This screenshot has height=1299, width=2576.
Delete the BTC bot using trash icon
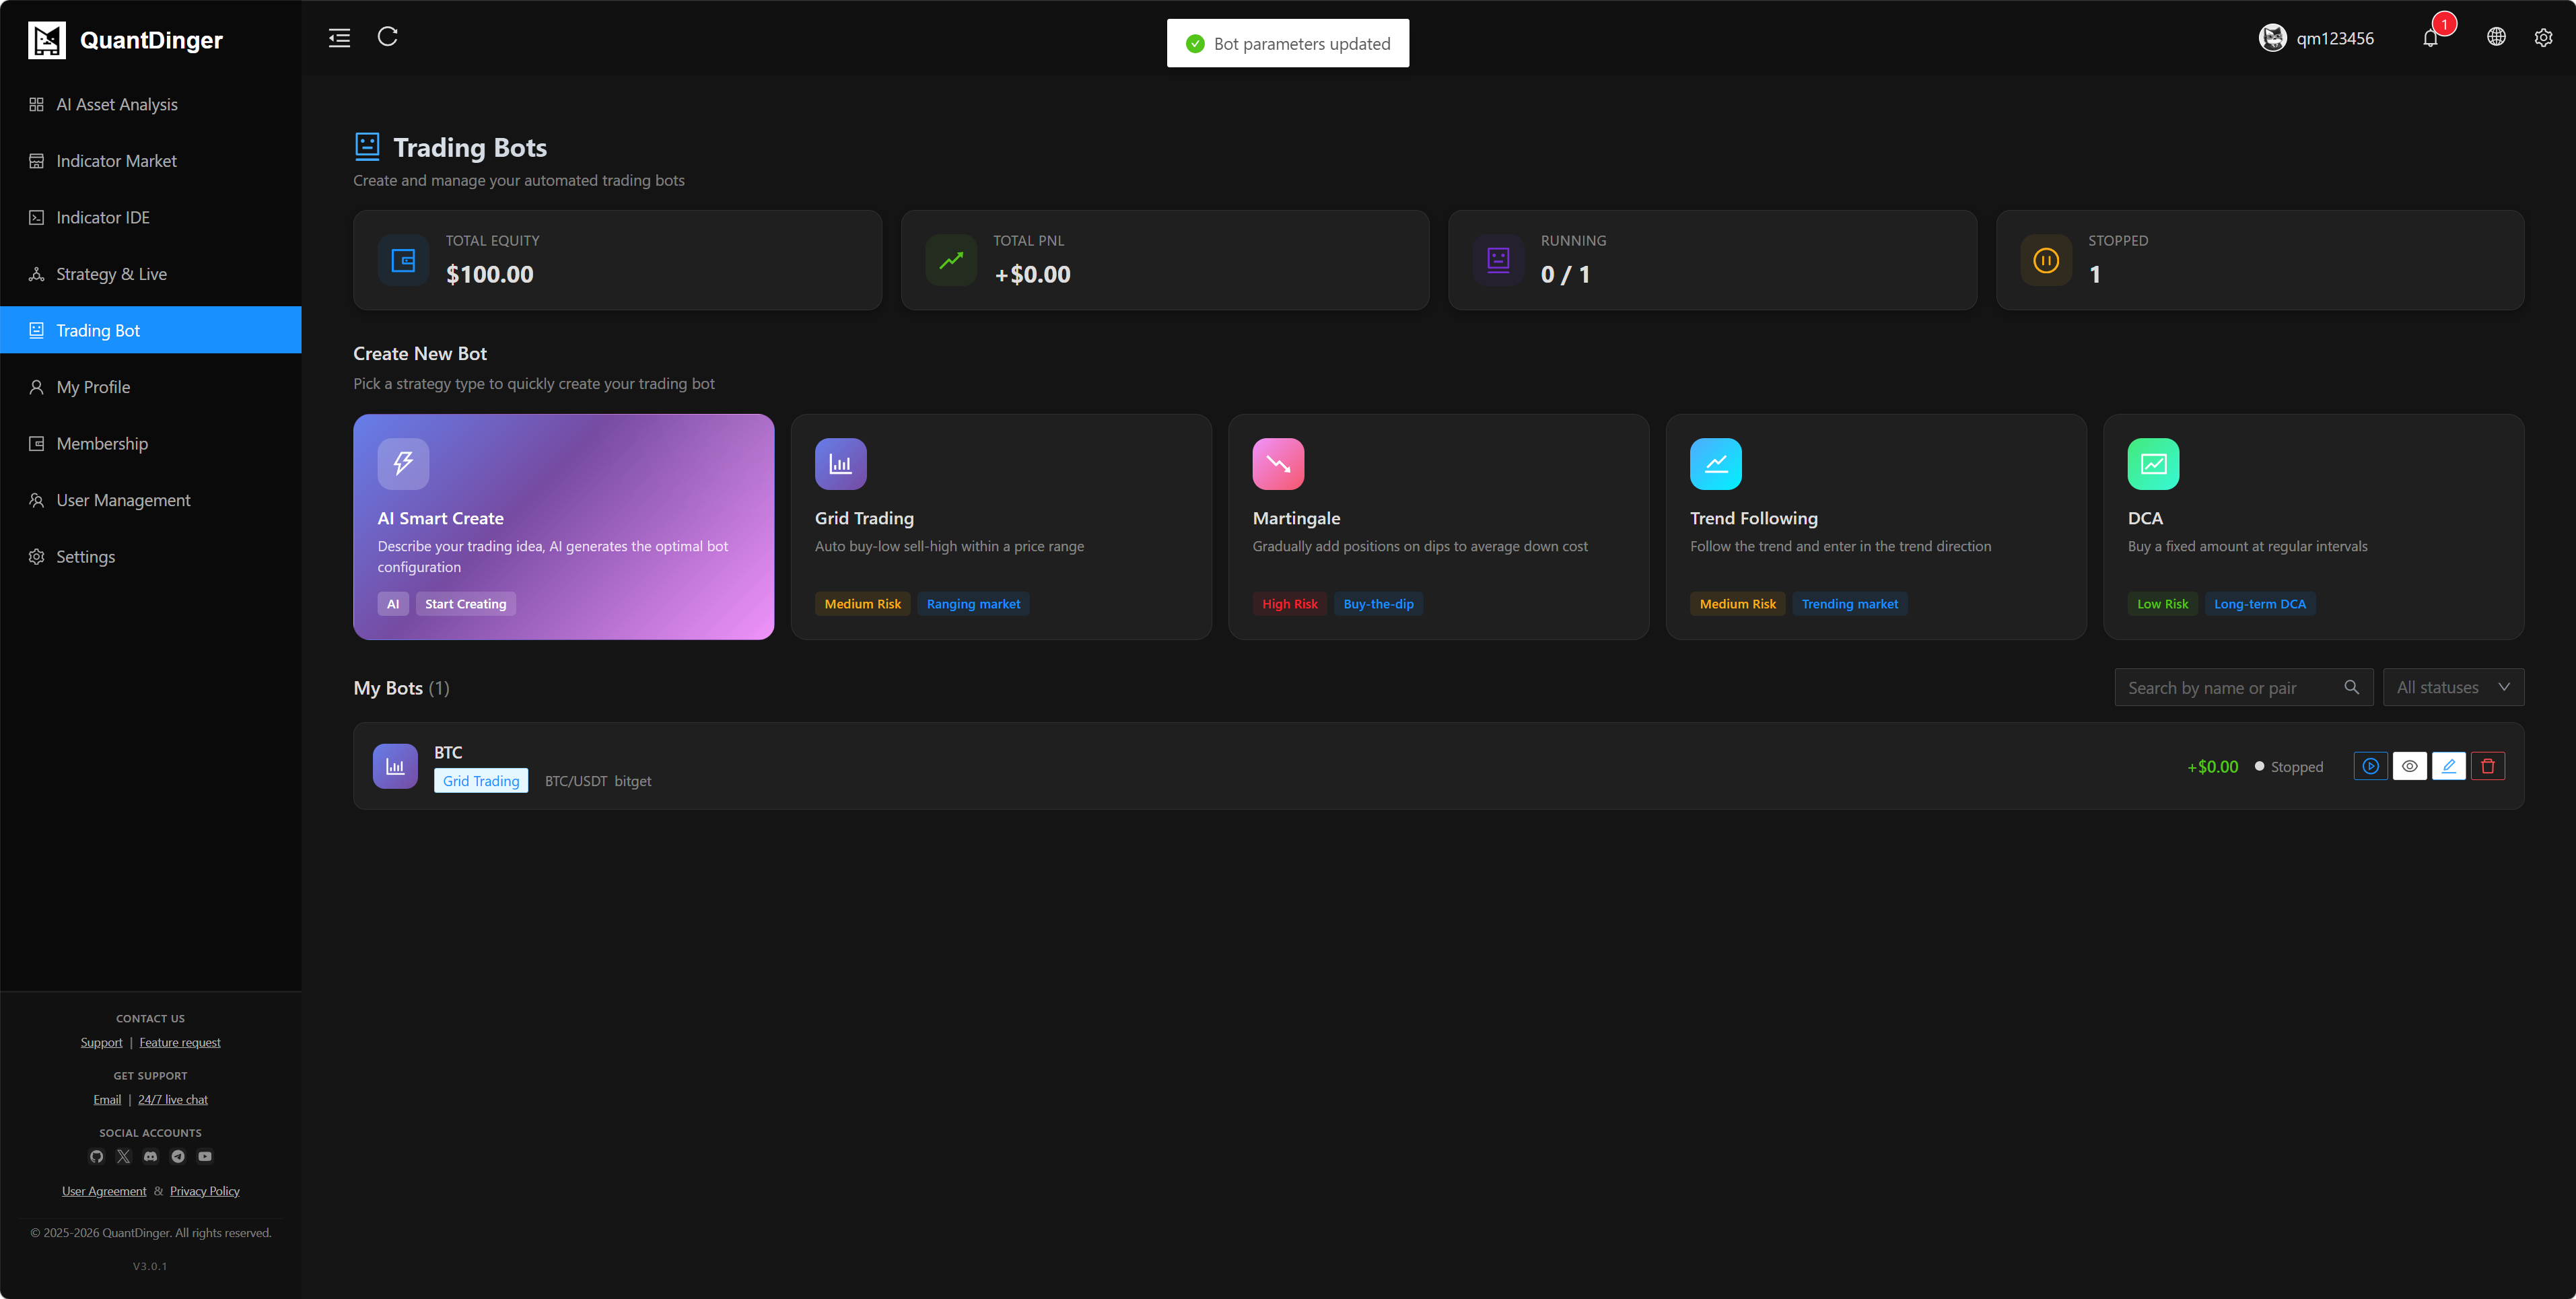[x=2488, y=766]
